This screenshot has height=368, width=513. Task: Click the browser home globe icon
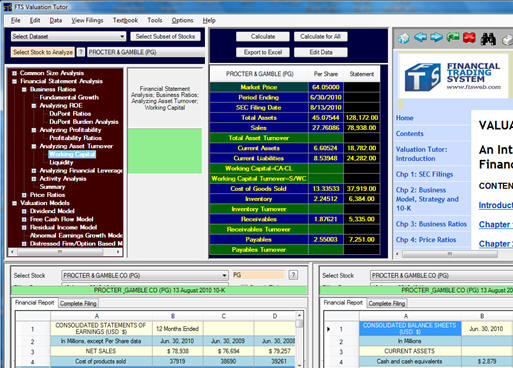404,38
